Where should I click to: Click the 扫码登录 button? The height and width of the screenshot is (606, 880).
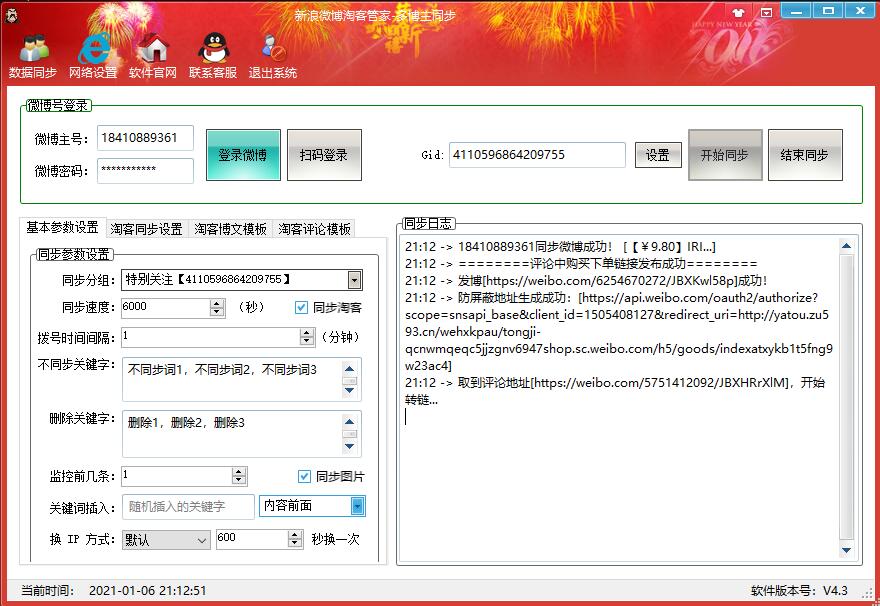click(324, 155)
